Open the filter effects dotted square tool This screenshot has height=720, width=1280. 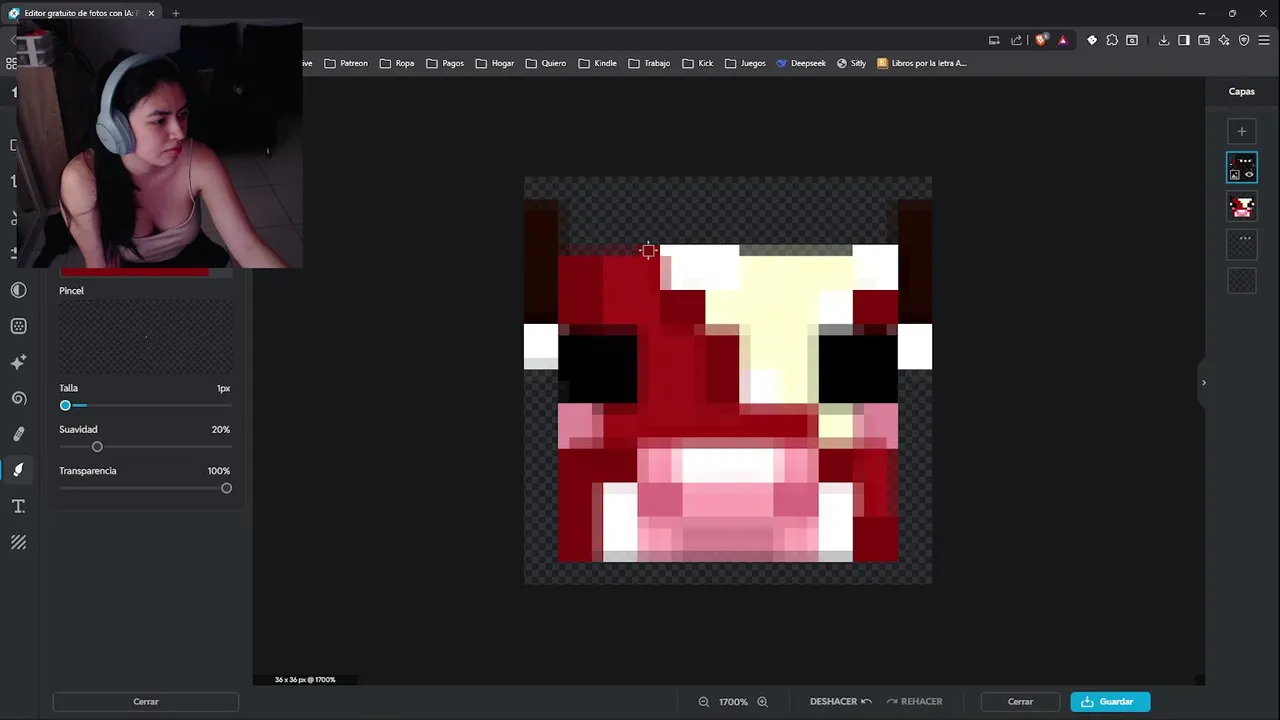point(18,326)
